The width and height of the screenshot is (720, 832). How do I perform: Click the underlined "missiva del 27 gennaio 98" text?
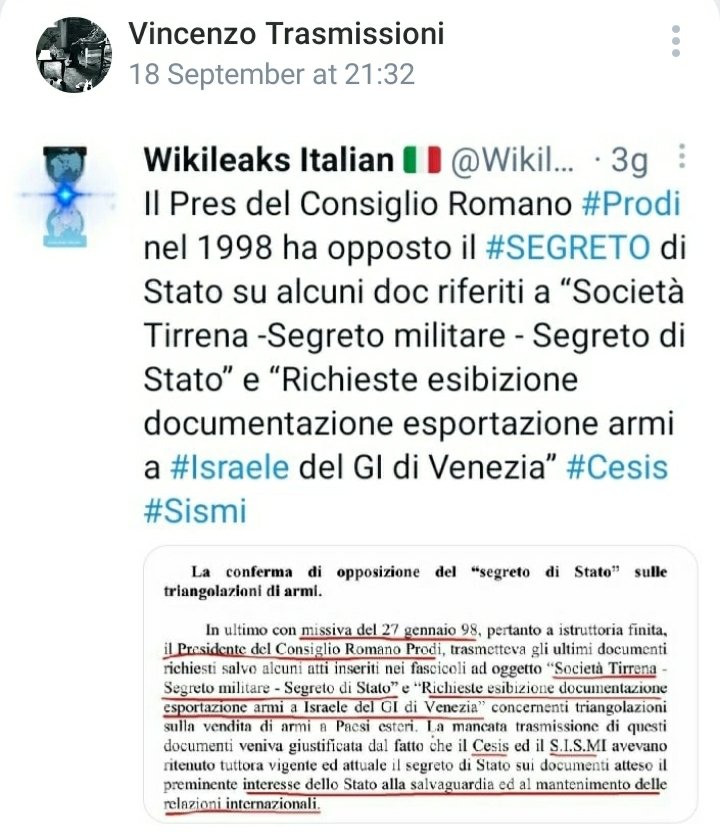[389, 630]
